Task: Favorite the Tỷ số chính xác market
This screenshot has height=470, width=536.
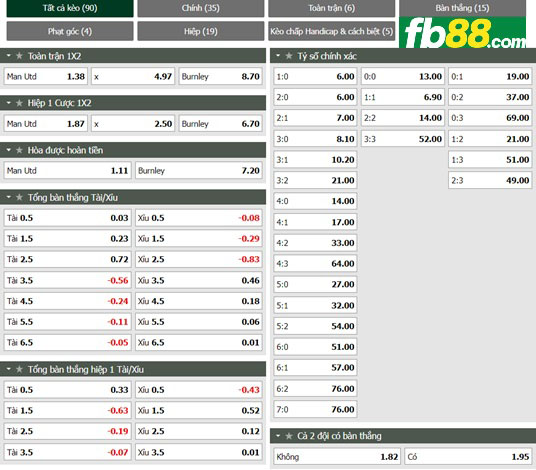Action: click(x=289, y=56)
